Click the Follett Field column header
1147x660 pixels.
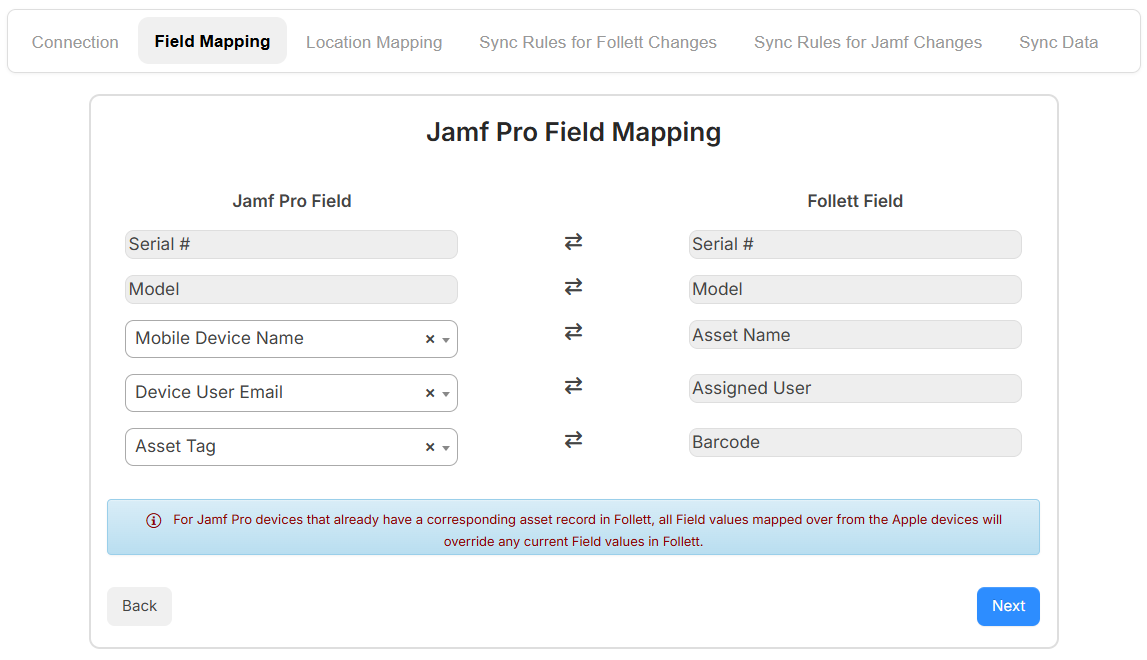[855, 201]
